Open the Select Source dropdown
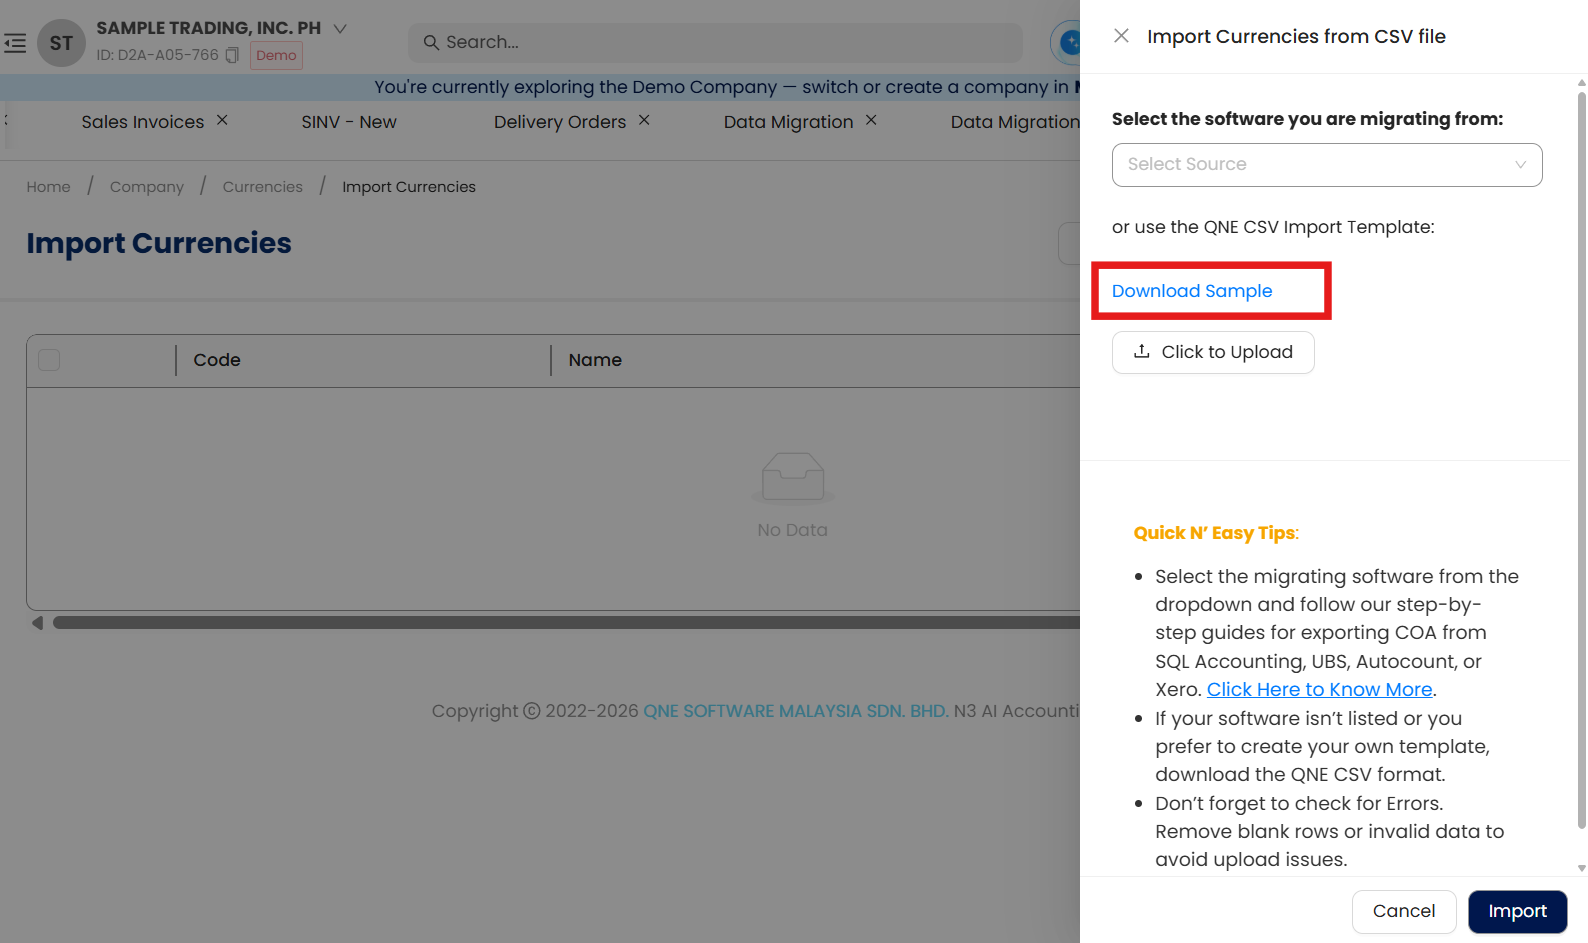The width and height of the screenshot is (1588, 943). (1326, 165)
